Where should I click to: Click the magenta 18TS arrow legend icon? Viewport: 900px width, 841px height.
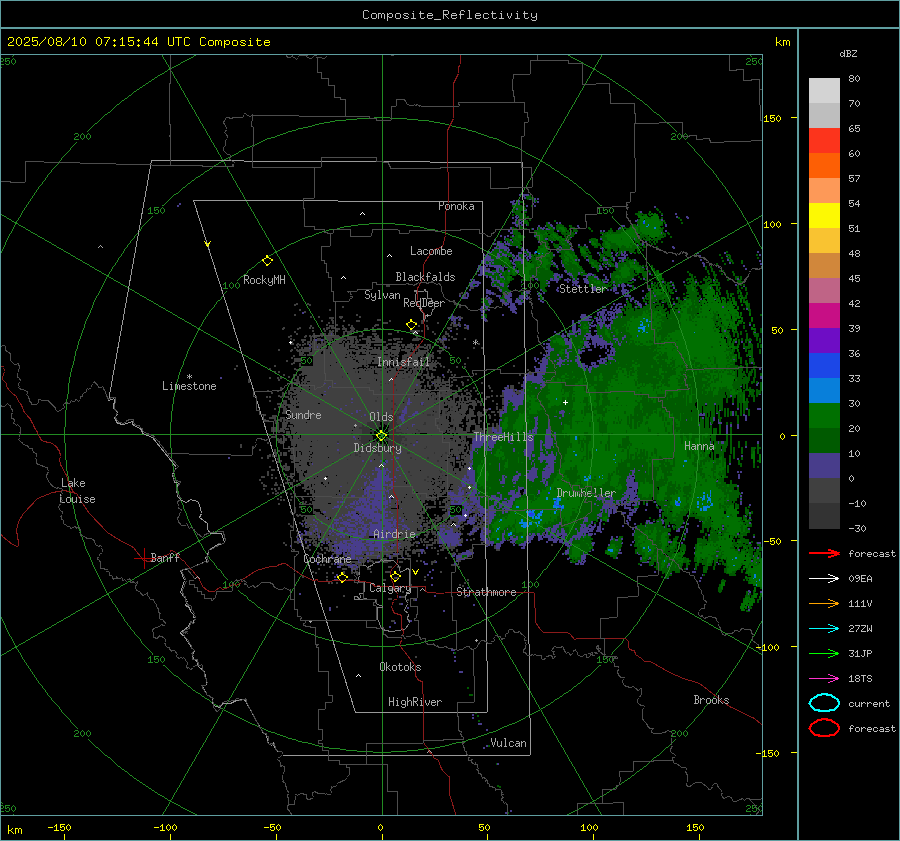[824, 679]
